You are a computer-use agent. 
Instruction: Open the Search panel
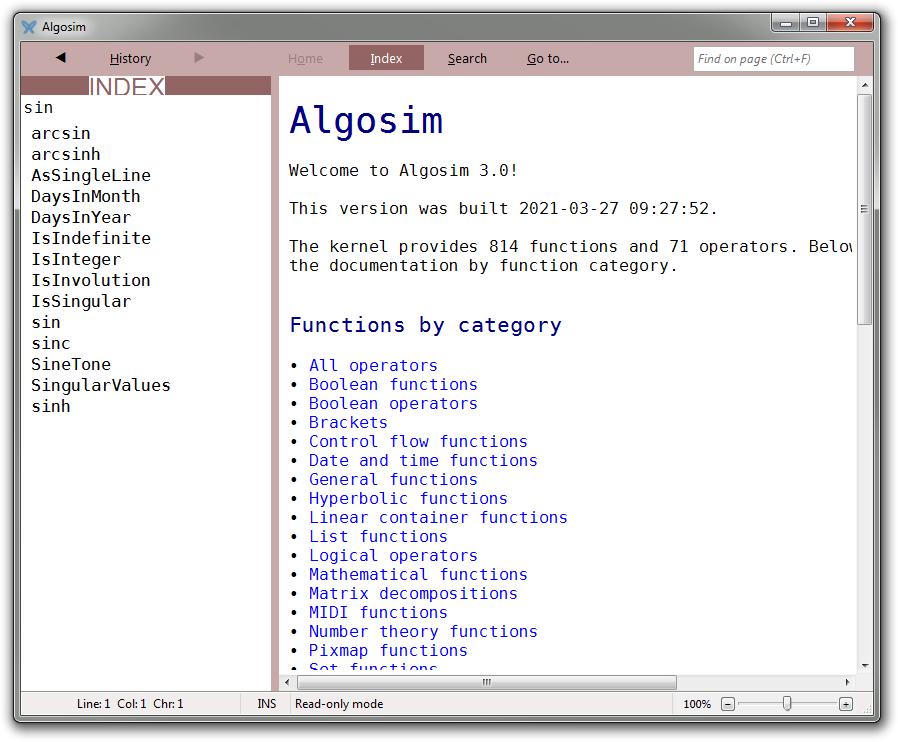(x=467, y=59)
